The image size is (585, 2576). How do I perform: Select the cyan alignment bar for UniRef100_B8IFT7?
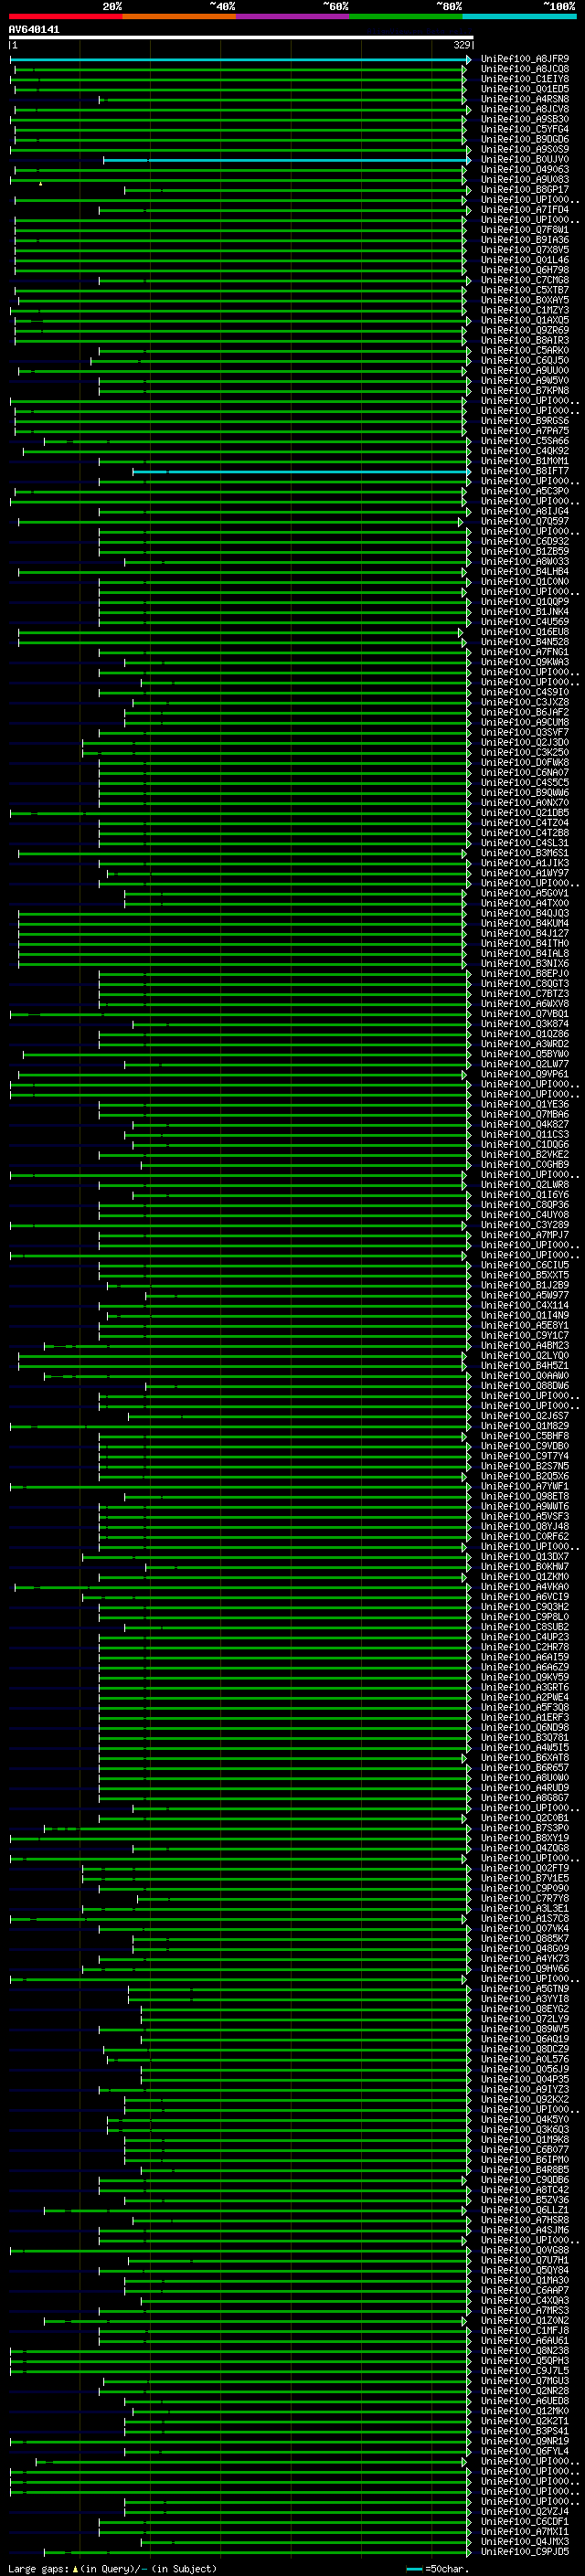[x=301, y=471]
